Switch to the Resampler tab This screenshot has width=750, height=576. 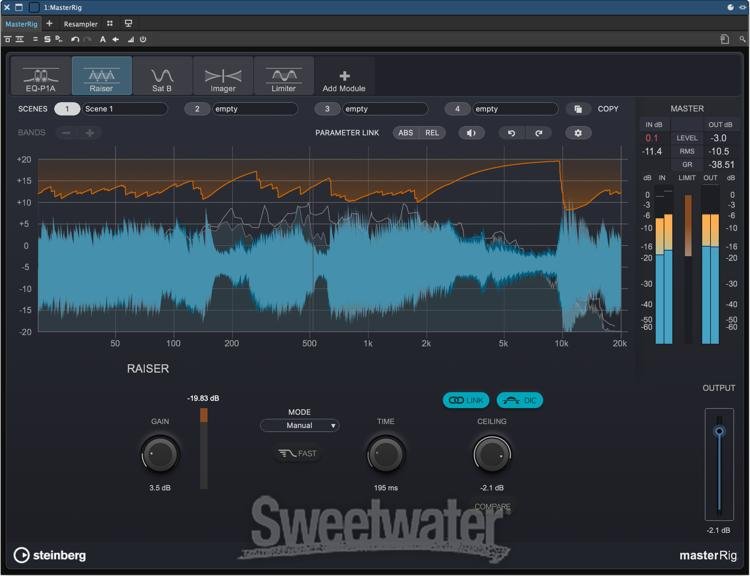point(81,23)
